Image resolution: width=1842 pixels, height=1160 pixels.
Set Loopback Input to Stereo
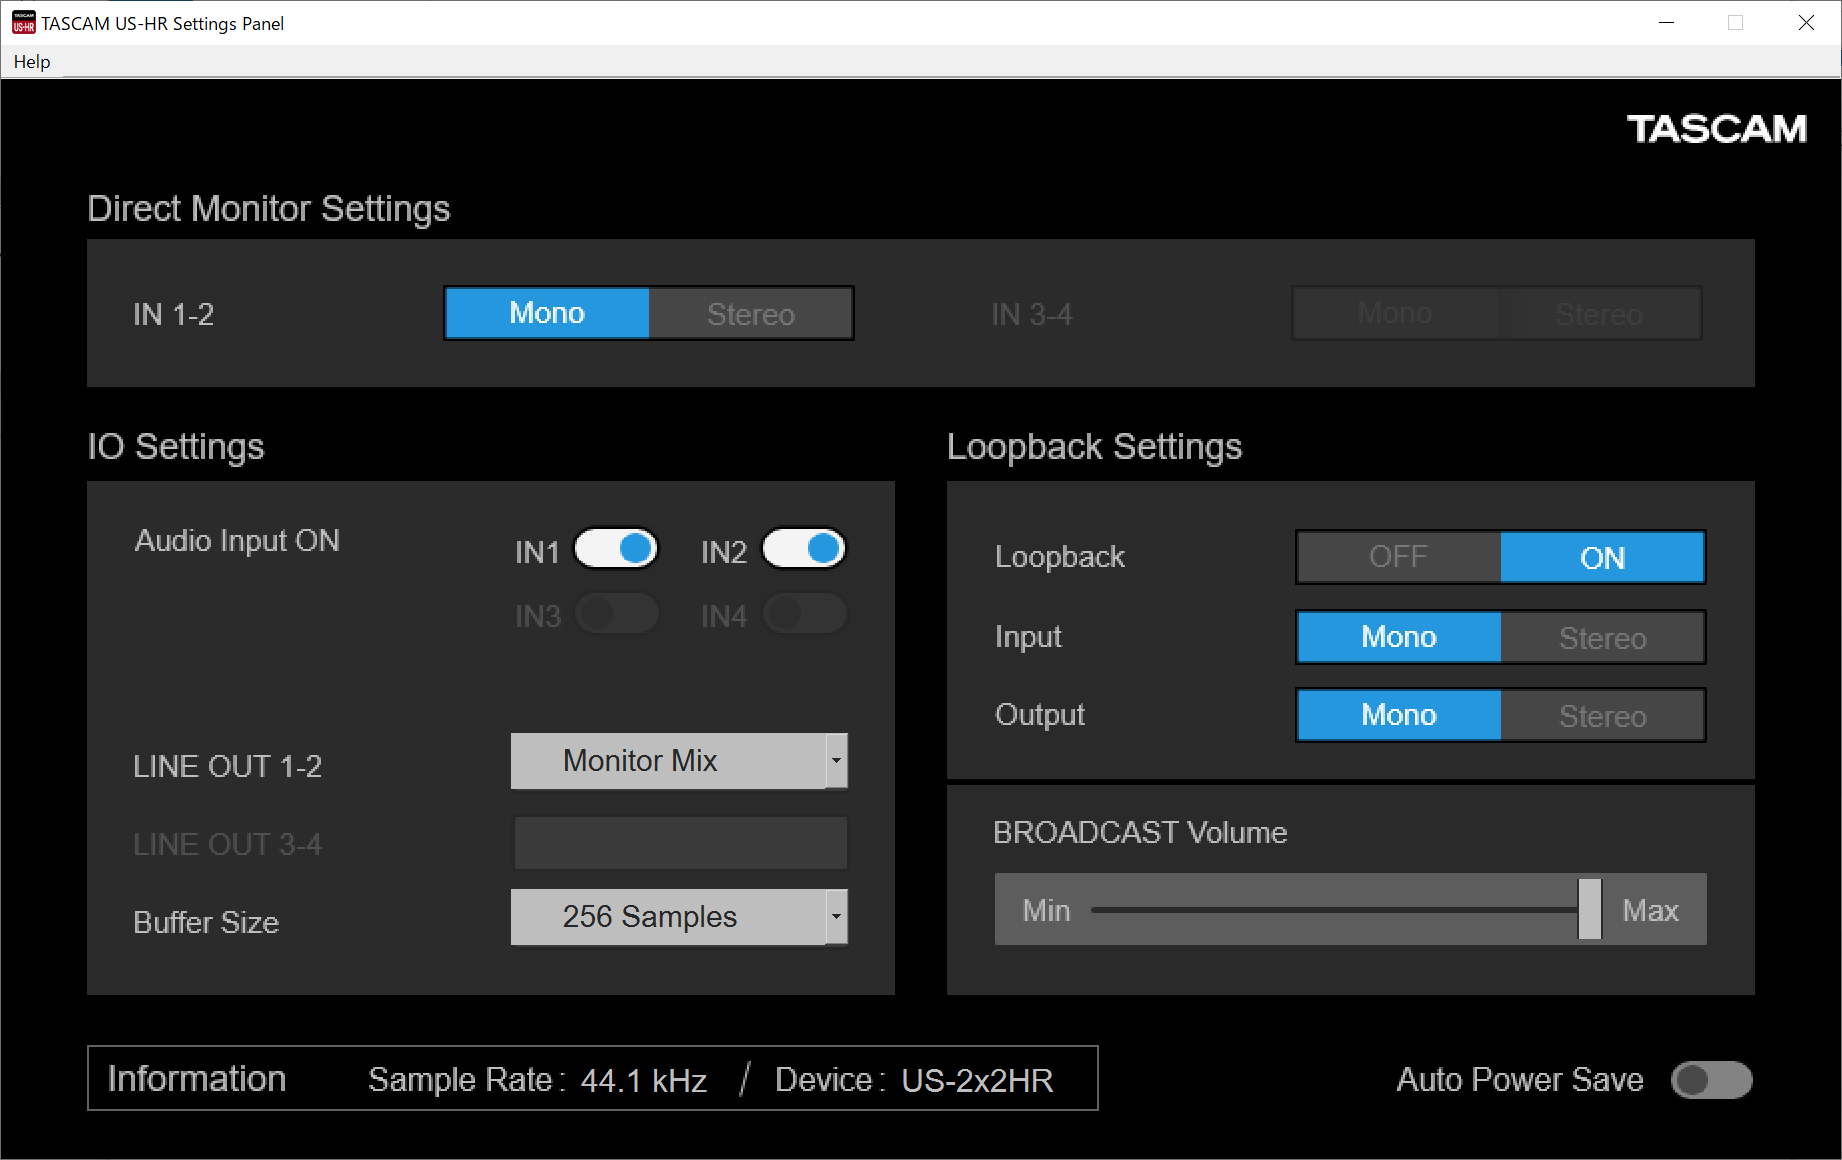1602,637
